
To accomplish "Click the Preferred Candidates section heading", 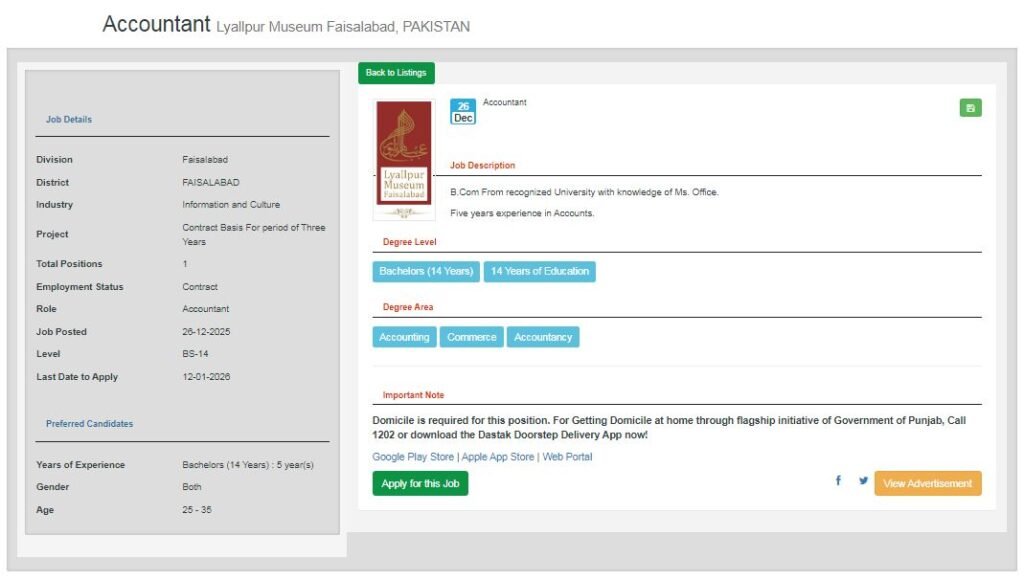I will tap(89, 424).
